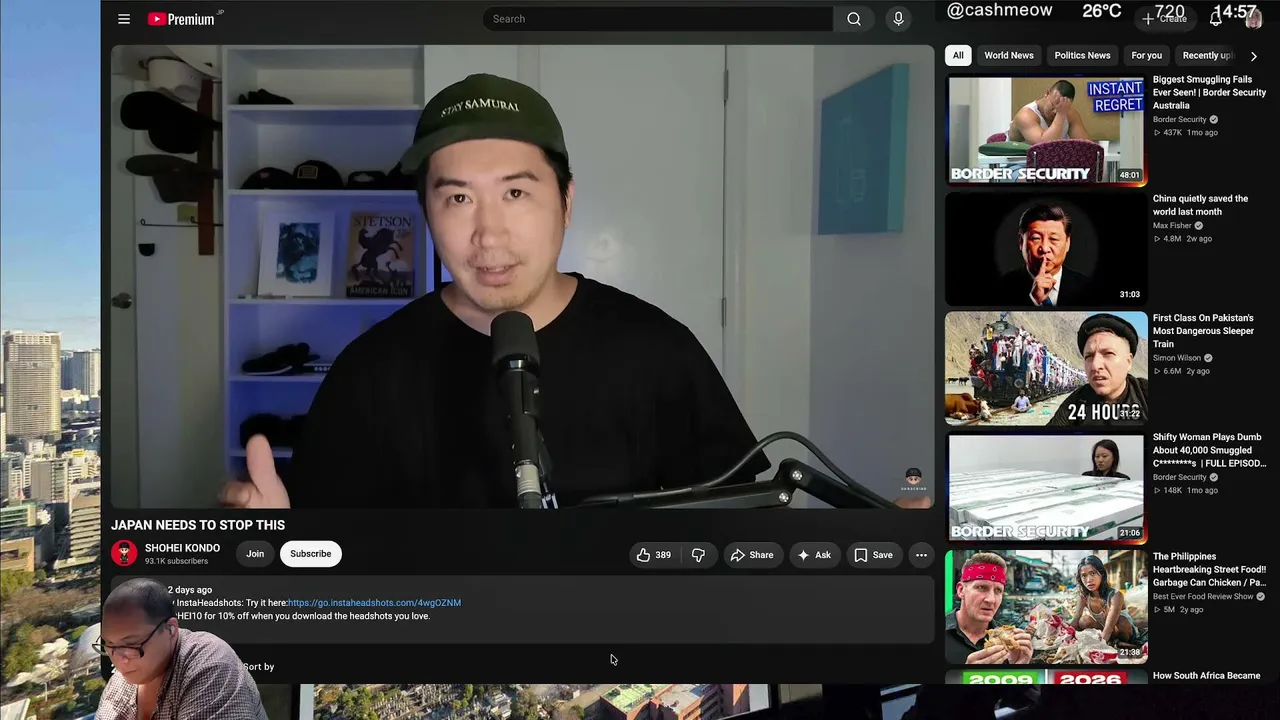1280x720 pixels.
Task: Open the YouTube guide hamburger menu
Action: point(124,19)
